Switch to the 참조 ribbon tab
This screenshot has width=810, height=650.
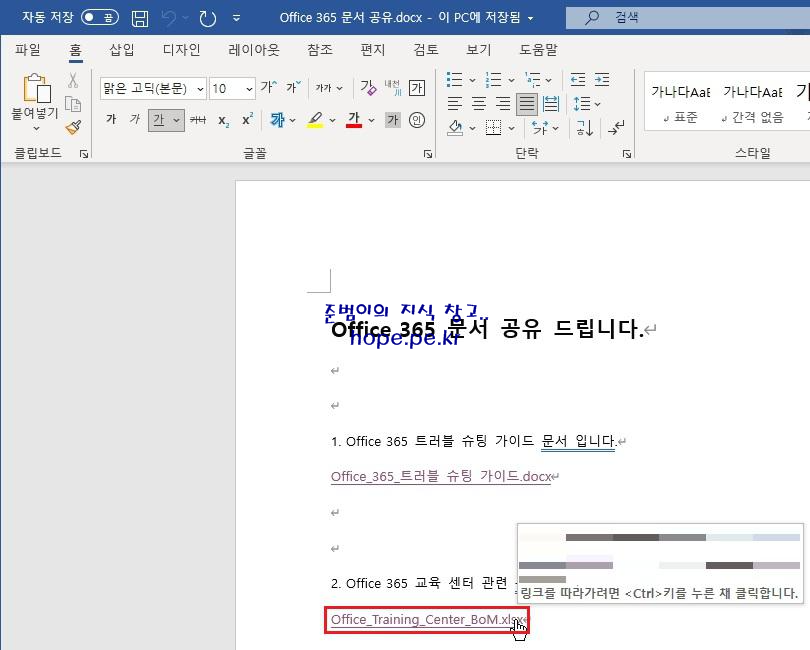click(320, 50)
